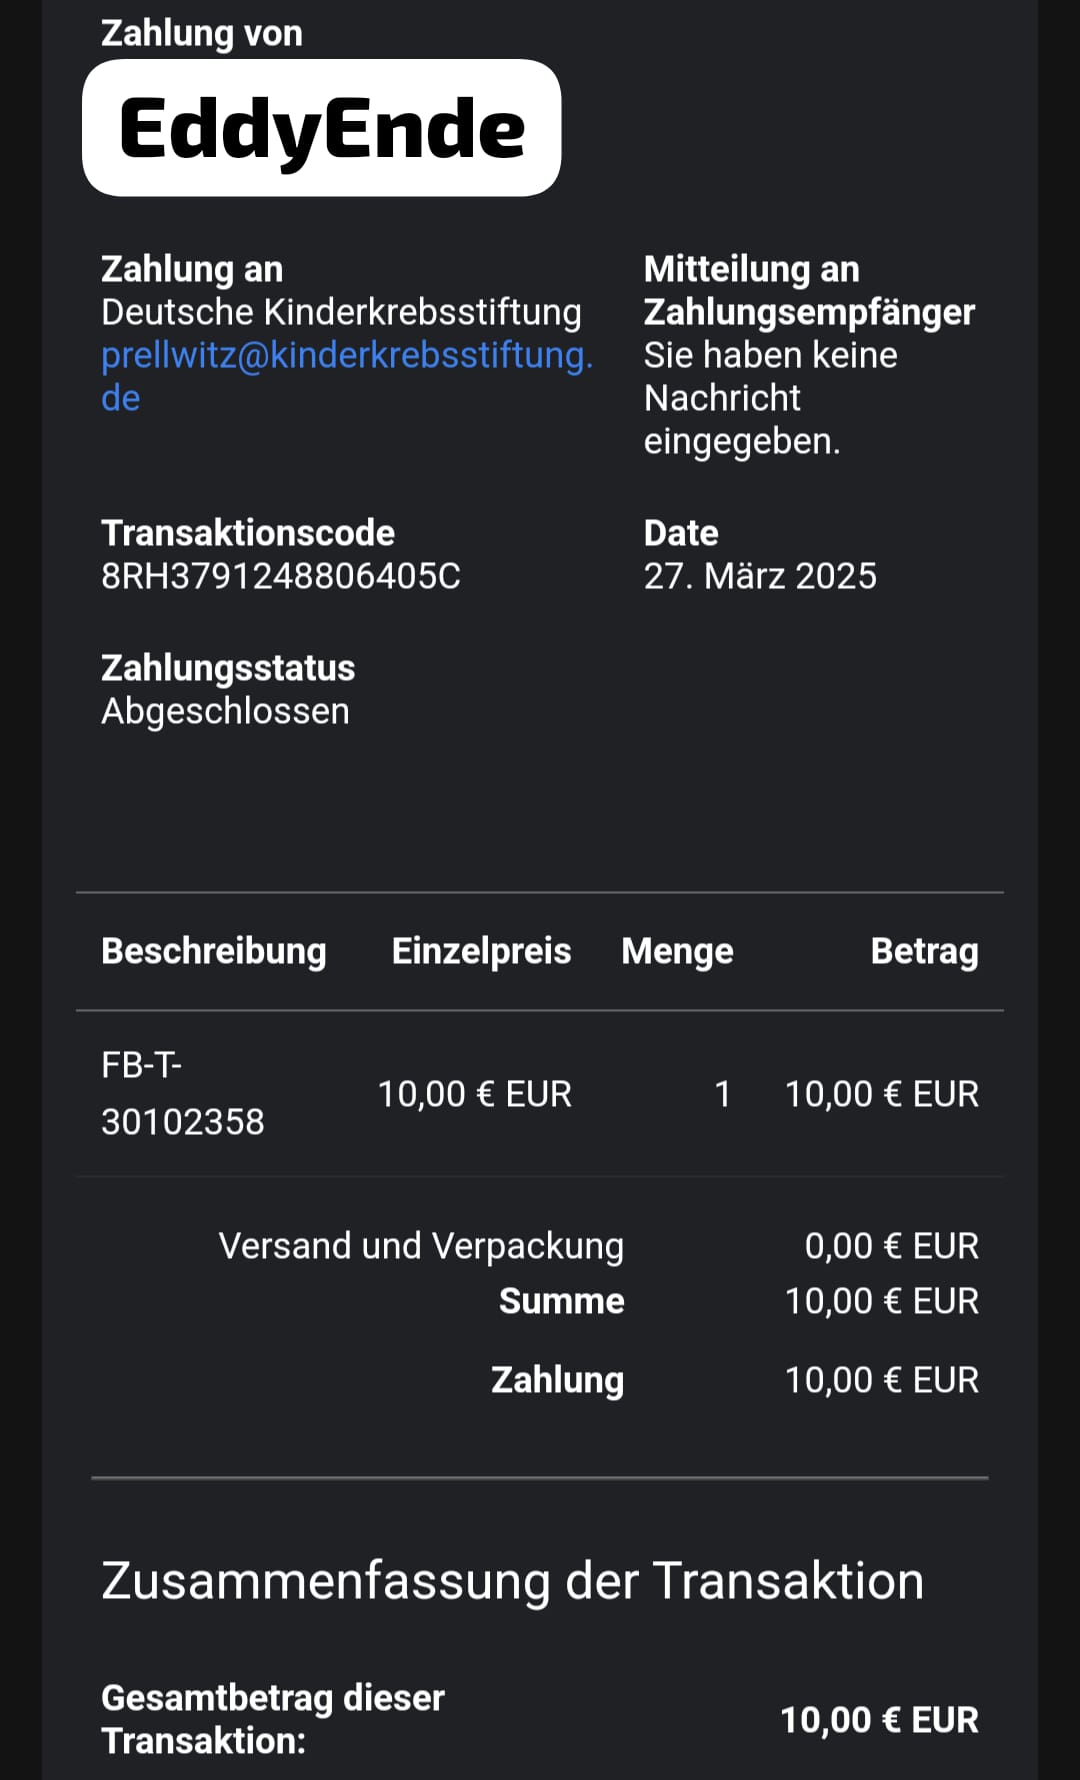Click the Beschreibung column header
1080x1780 pixels.
point(213,951)
